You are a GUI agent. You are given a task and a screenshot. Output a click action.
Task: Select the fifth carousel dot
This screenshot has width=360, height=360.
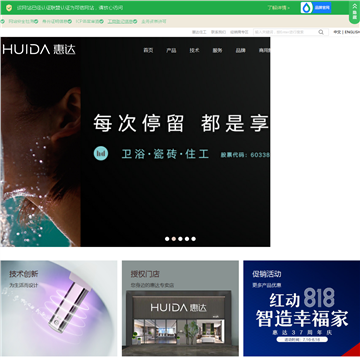194,239
